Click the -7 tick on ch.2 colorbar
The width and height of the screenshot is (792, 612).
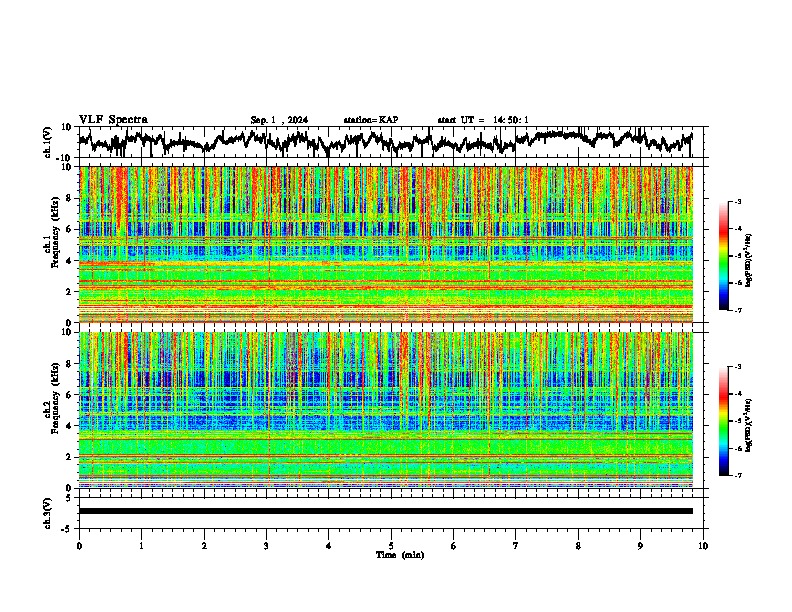[737, 475]
